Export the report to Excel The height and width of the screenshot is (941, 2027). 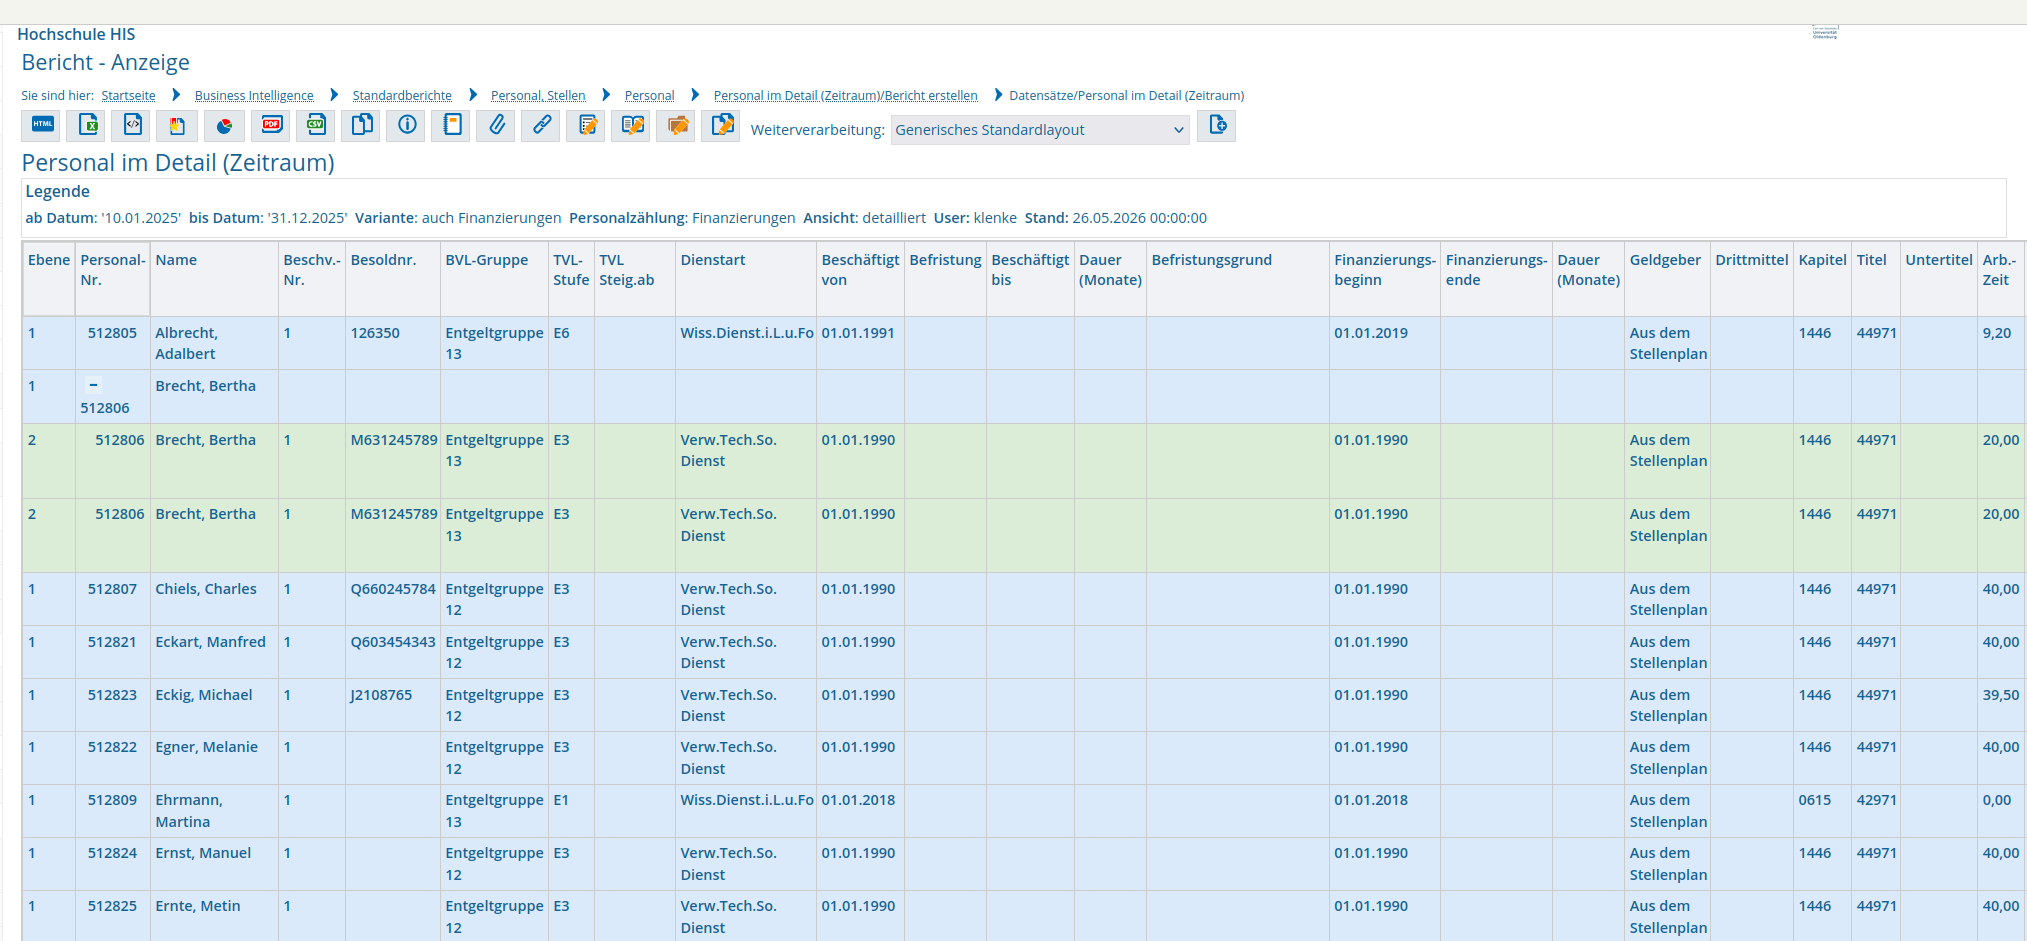tap(87, 125)
